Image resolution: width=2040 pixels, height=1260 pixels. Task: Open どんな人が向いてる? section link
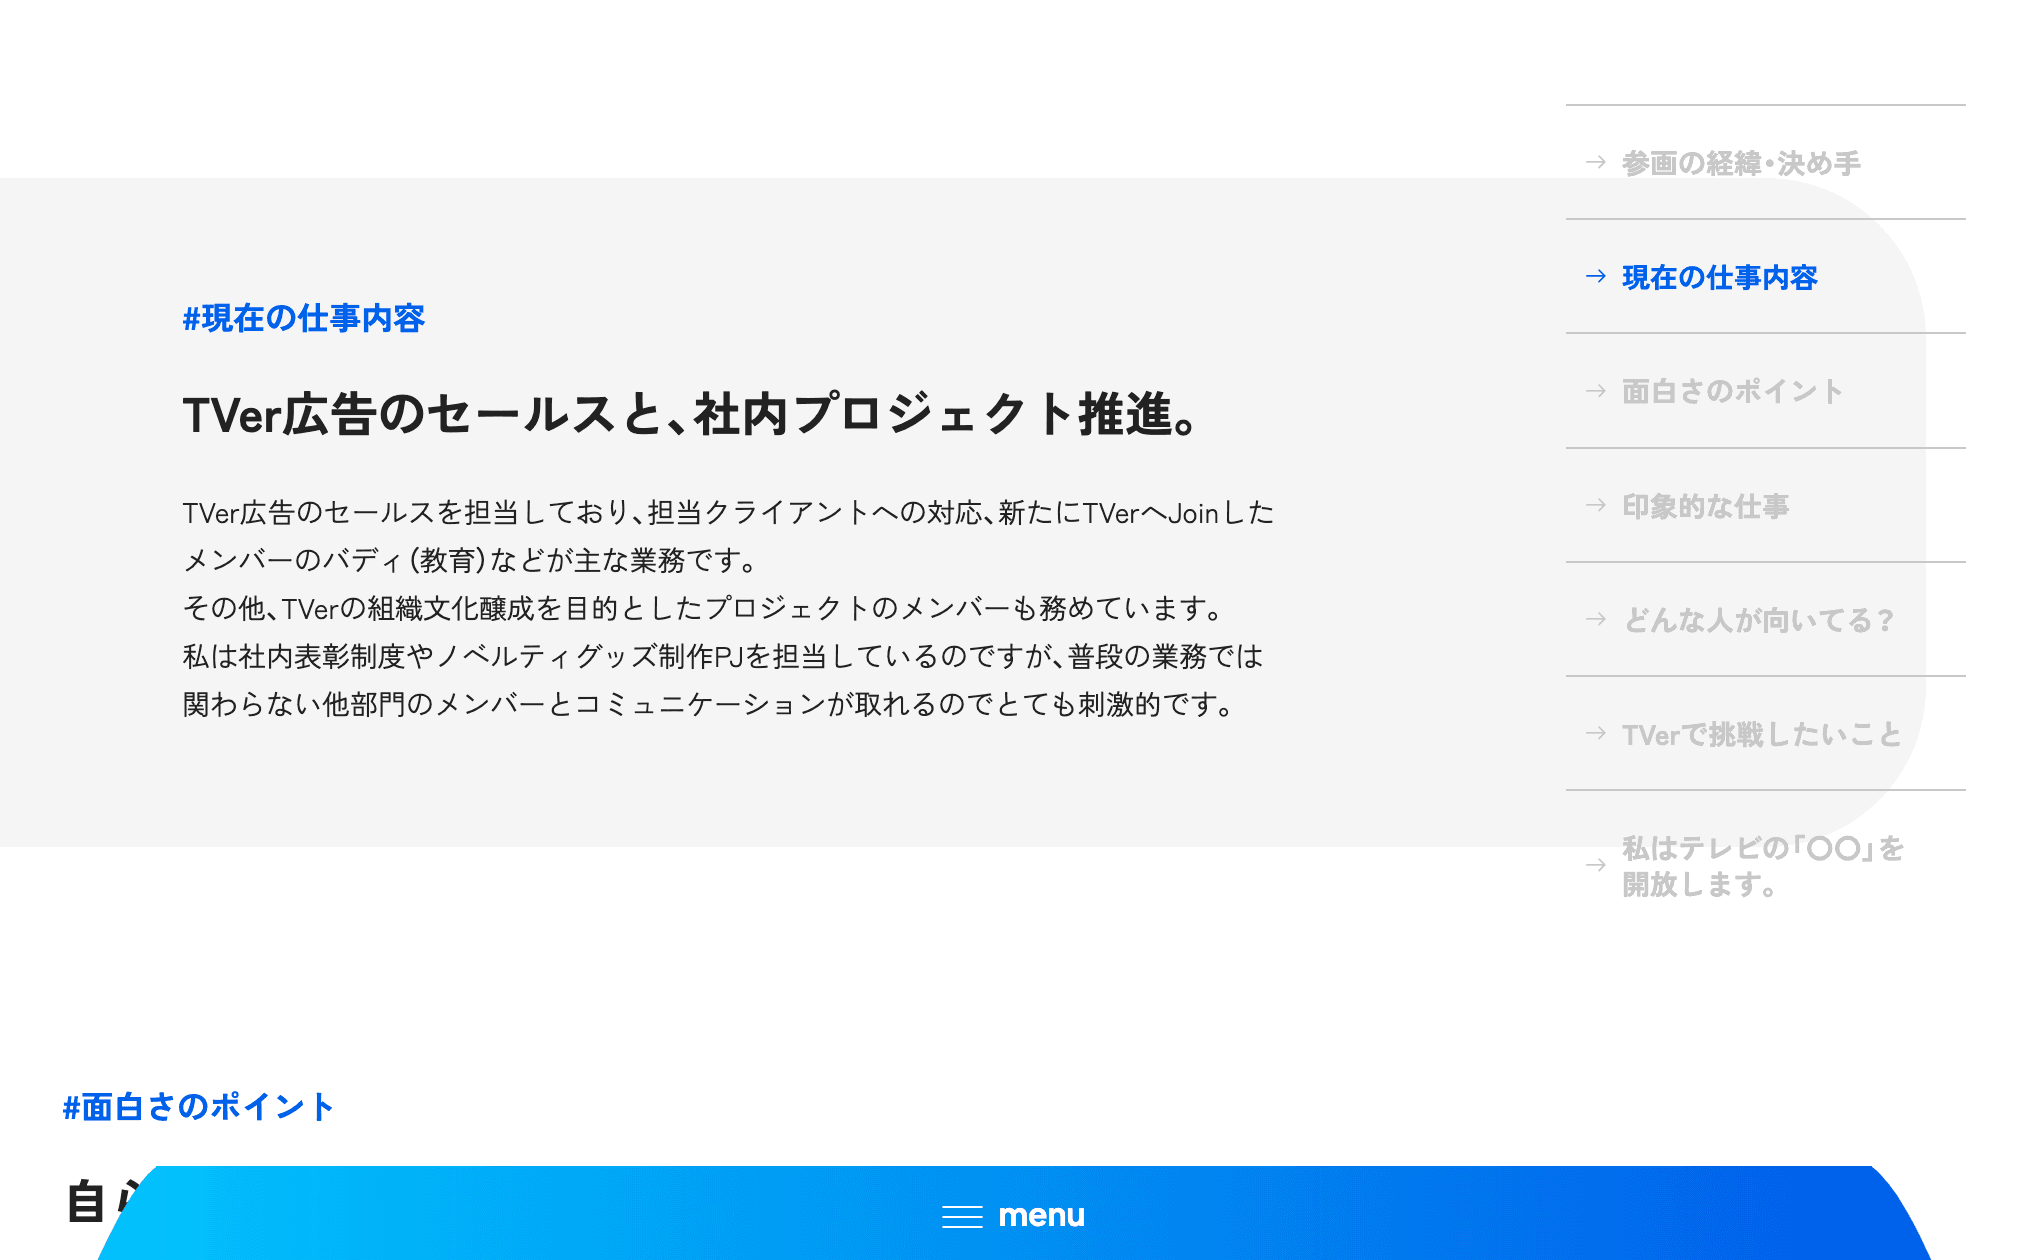pos(1758,620)
